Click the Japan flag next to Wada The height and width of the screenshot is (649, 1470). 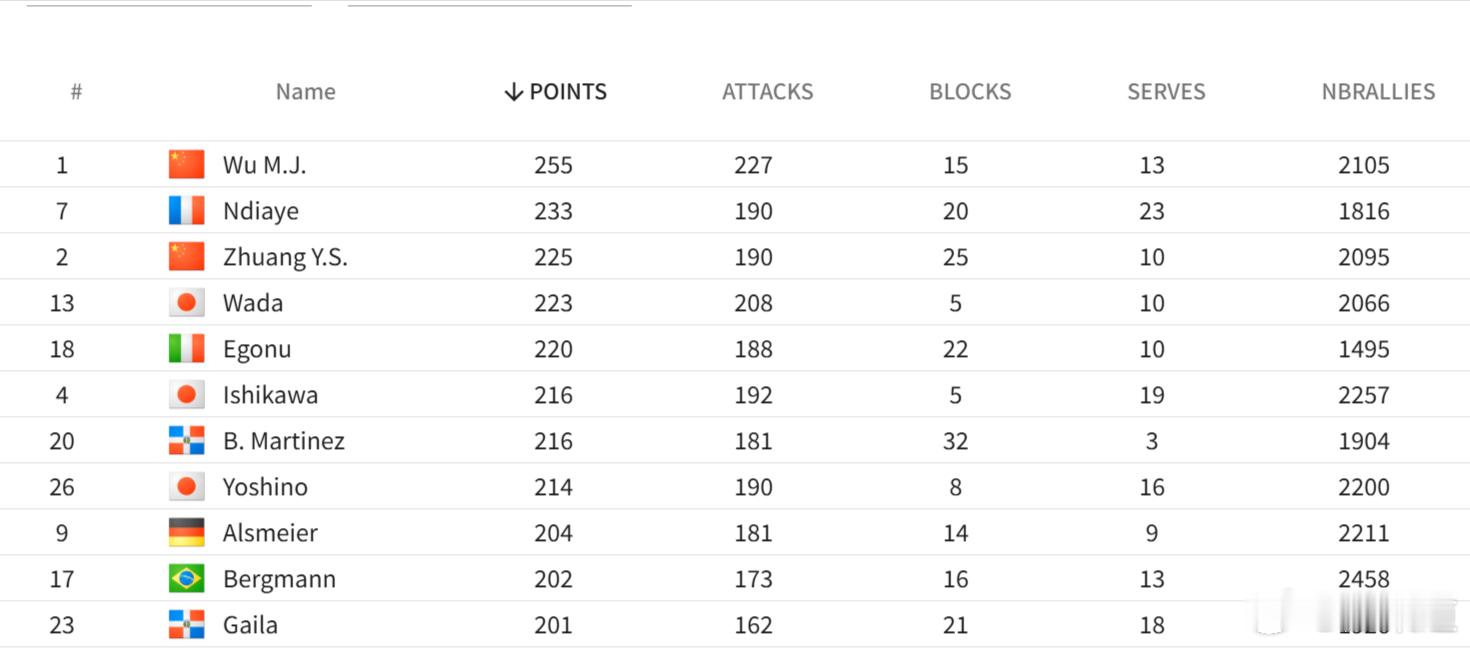186,302
